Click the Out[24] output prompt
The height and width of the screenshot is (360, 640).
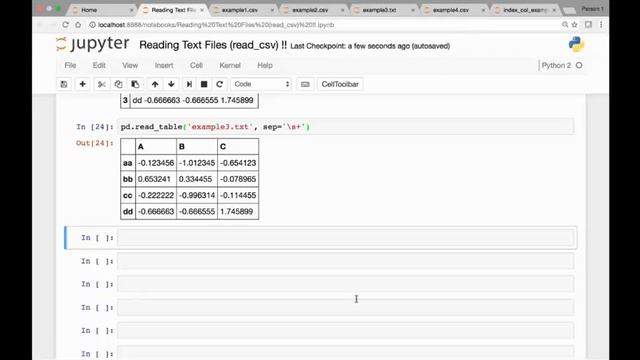(95, 143)
